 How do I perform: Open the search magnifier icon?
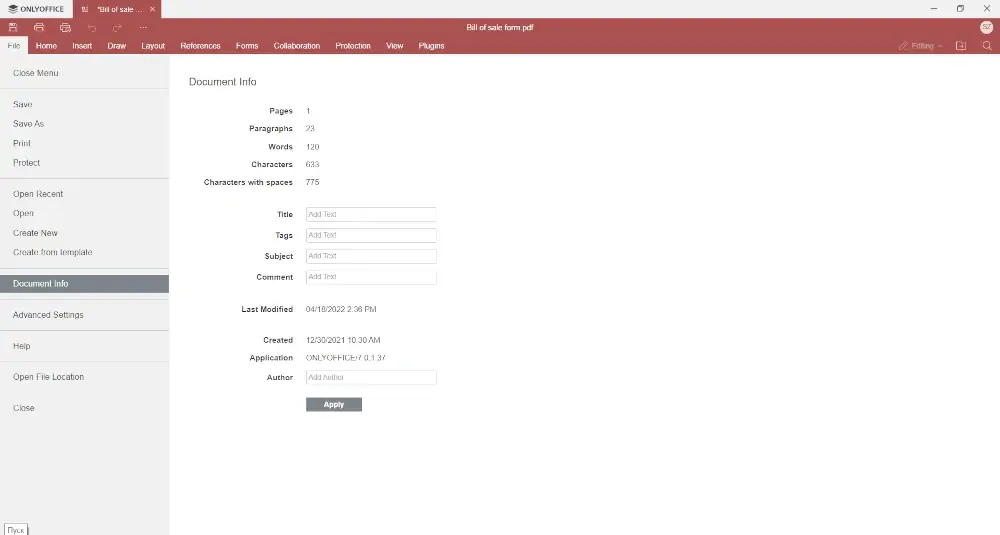pyautogui.click(x=987, y=46)
